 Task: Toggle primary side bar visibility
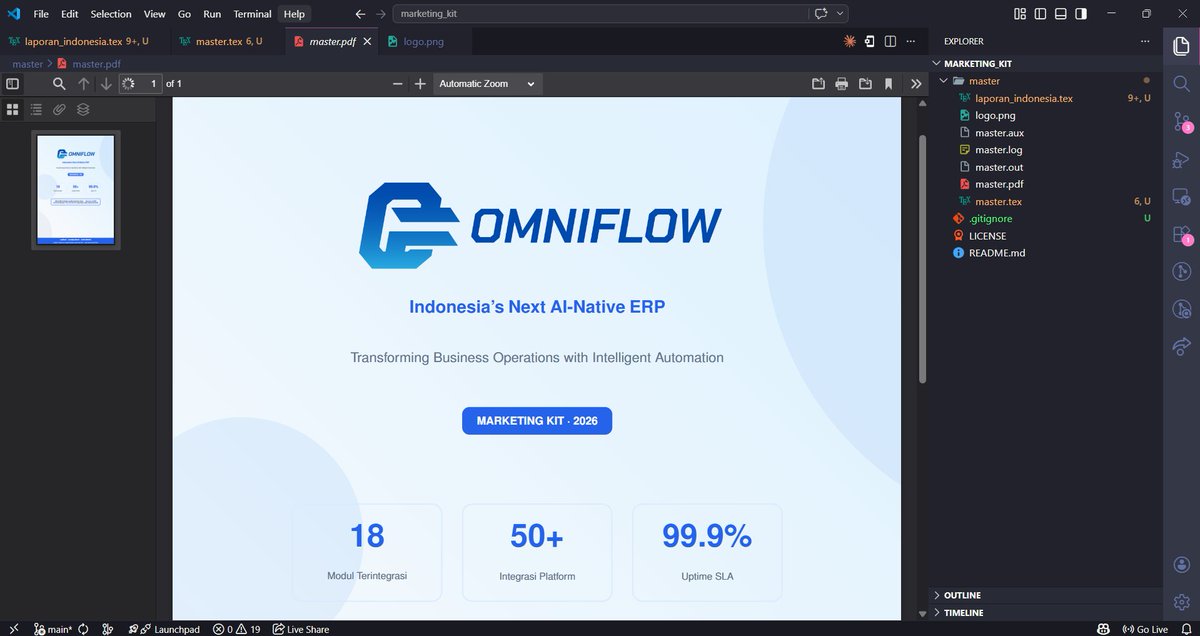click(x=1041, y=14)
